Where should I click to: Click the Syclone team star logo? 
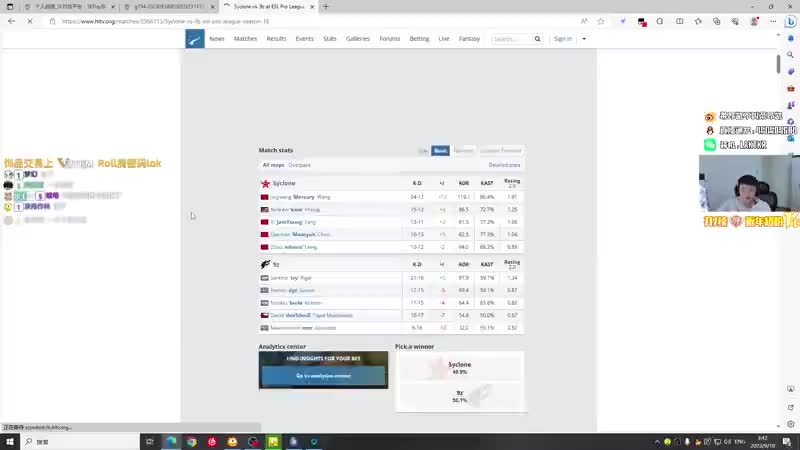(265, 184)
